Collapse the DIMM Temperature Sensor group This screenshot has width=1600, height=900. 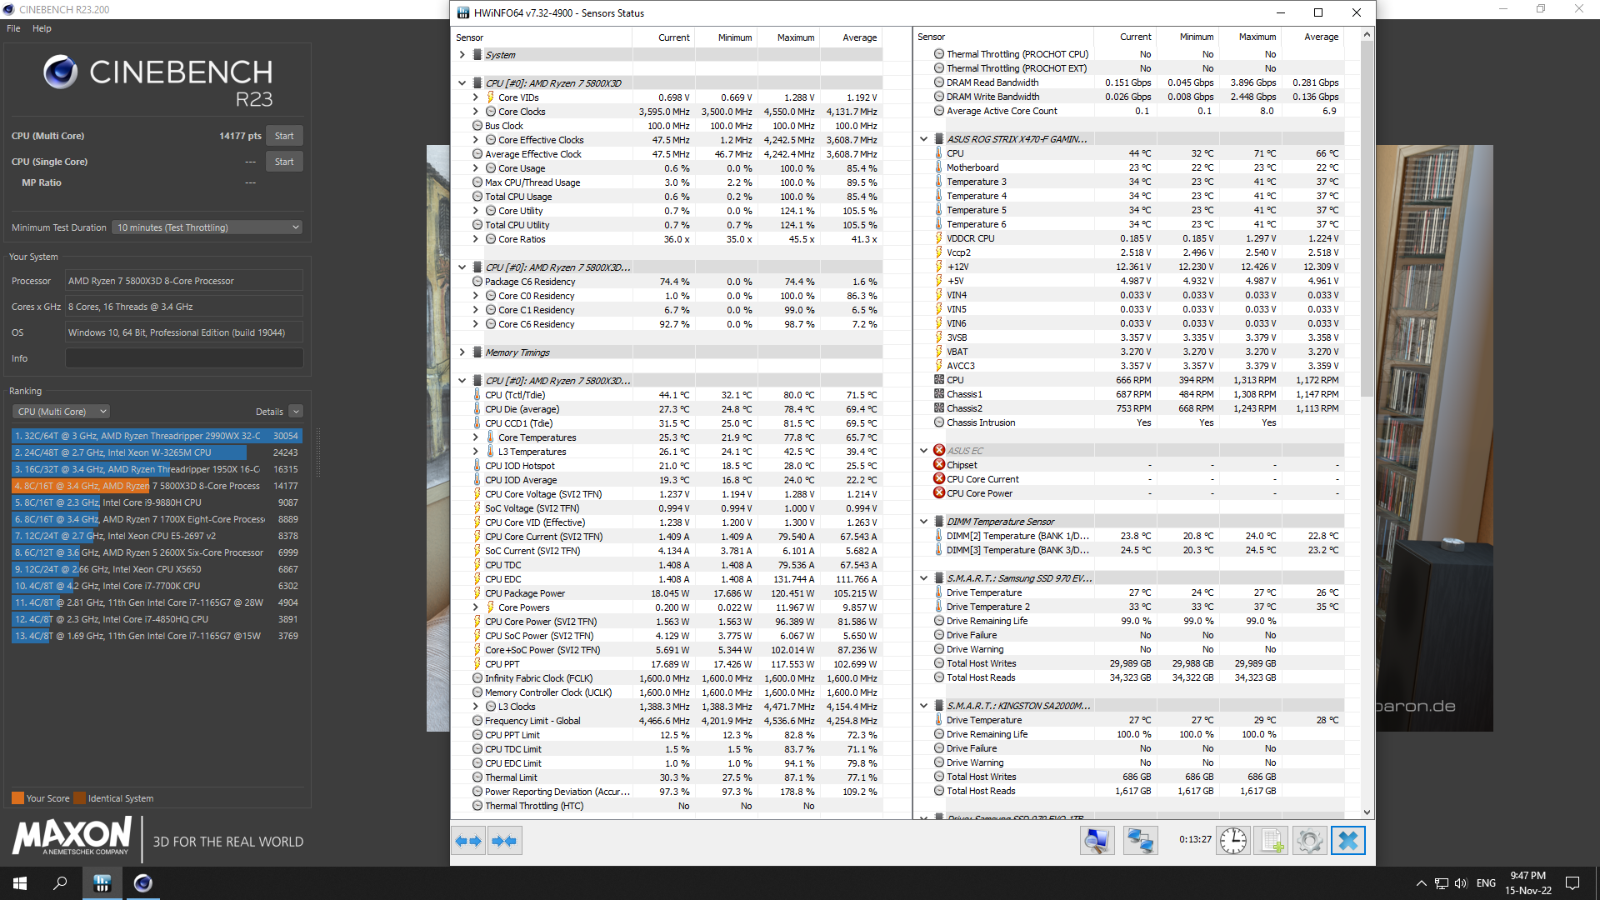click(924, 521)
